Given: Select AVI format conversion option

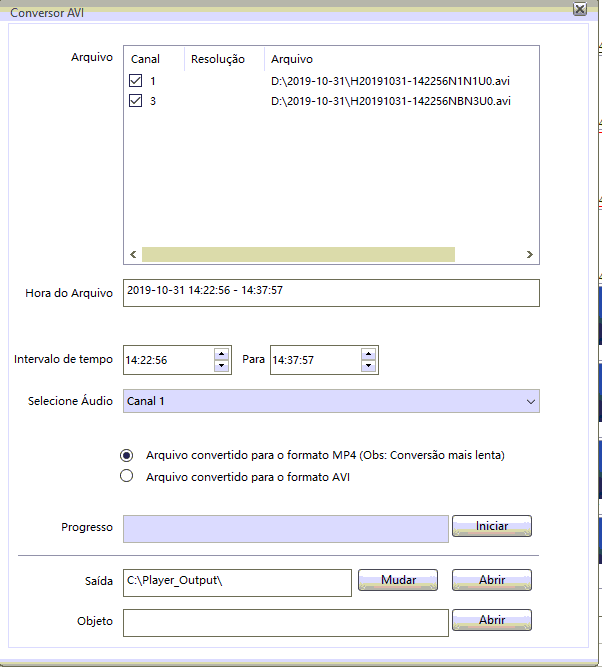Looking at the screenshot, I should point(127,477).
